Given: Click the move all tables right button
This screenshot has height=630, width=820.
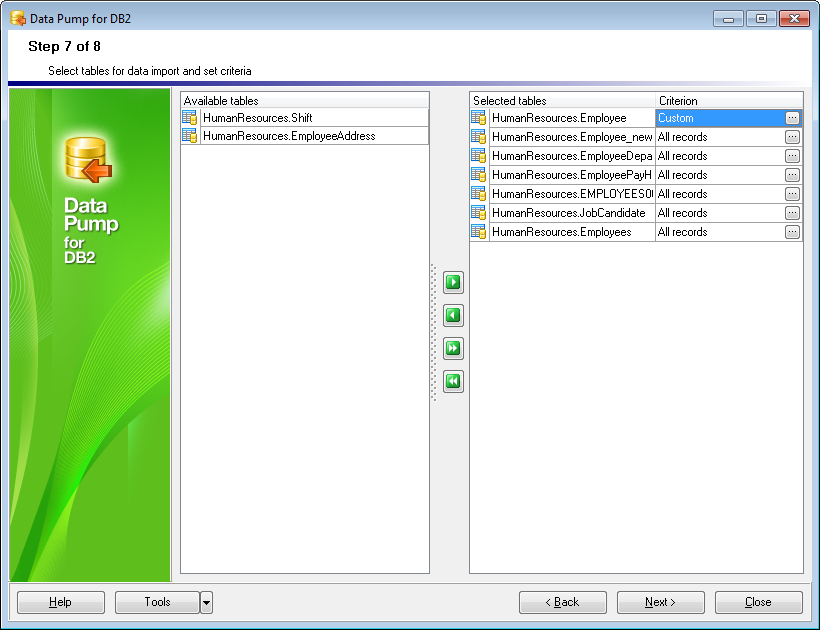Looking at the screenshot, I should (453, 349).
